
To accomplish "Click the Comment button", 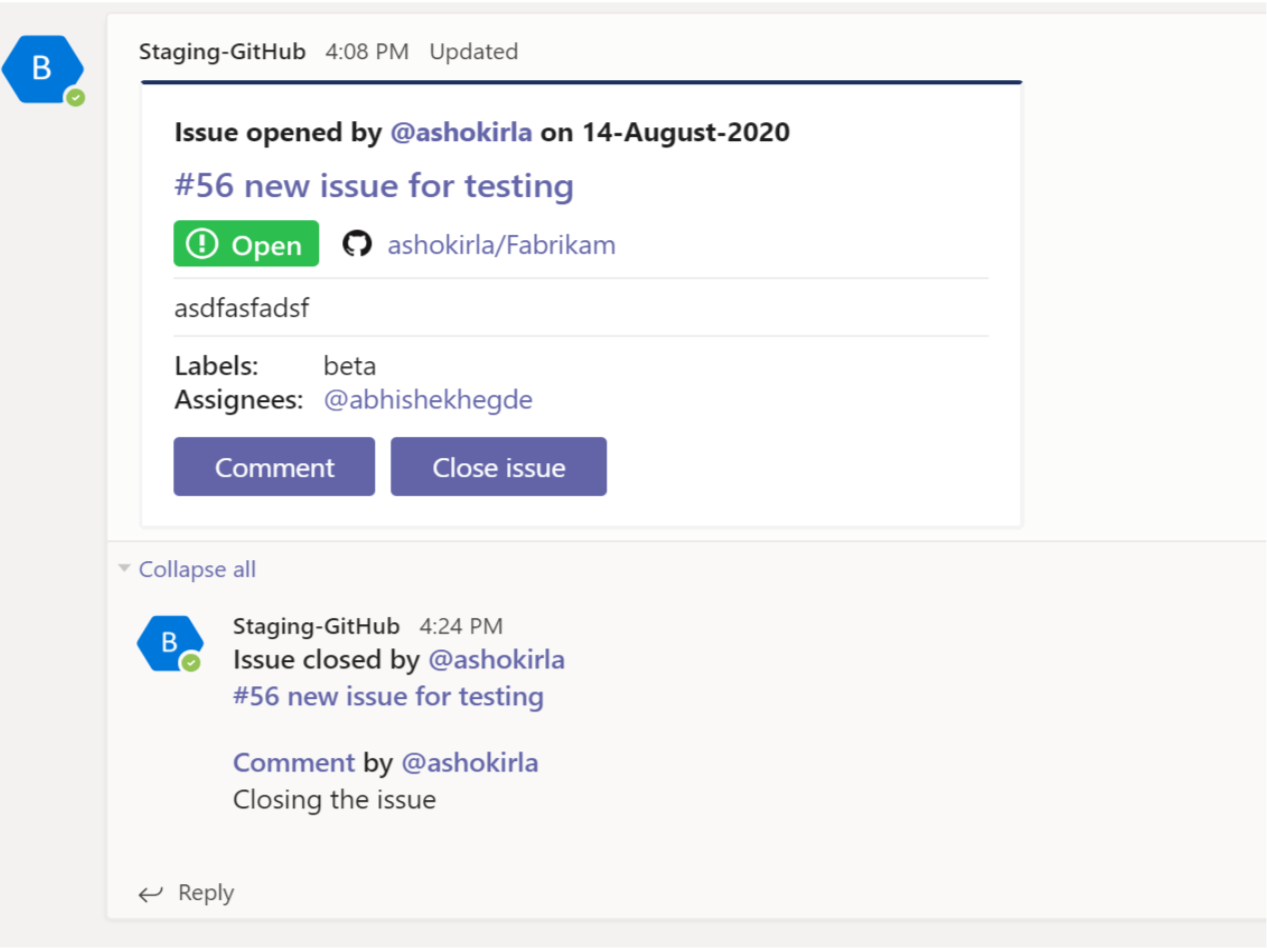I will click(x=273, y=466).
